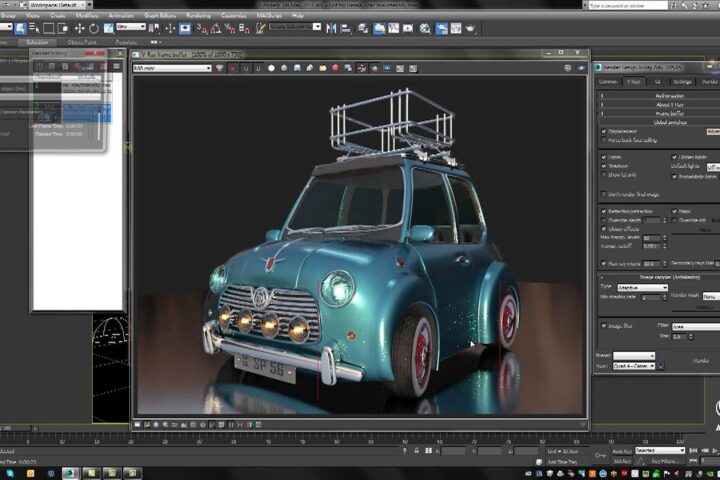This screenshot has height=480, width=720.
Task: Open the Graph Editors menu
Action: (x=160, y=16)
